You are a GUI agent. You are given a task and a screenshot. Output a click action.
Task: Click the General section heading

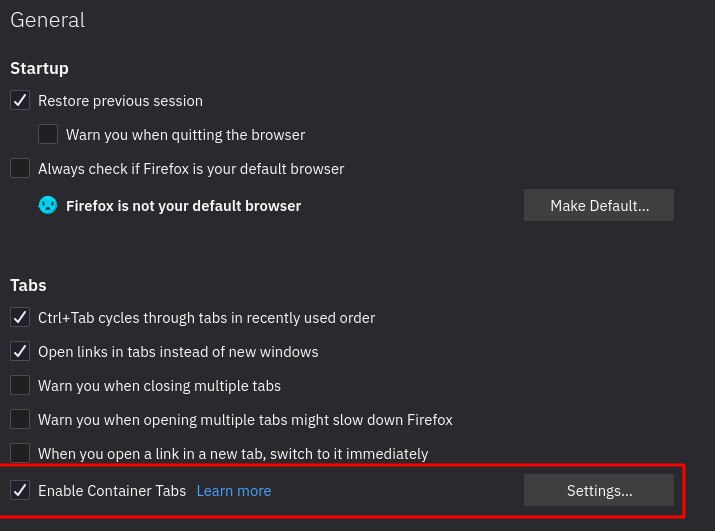click(47, 20)
